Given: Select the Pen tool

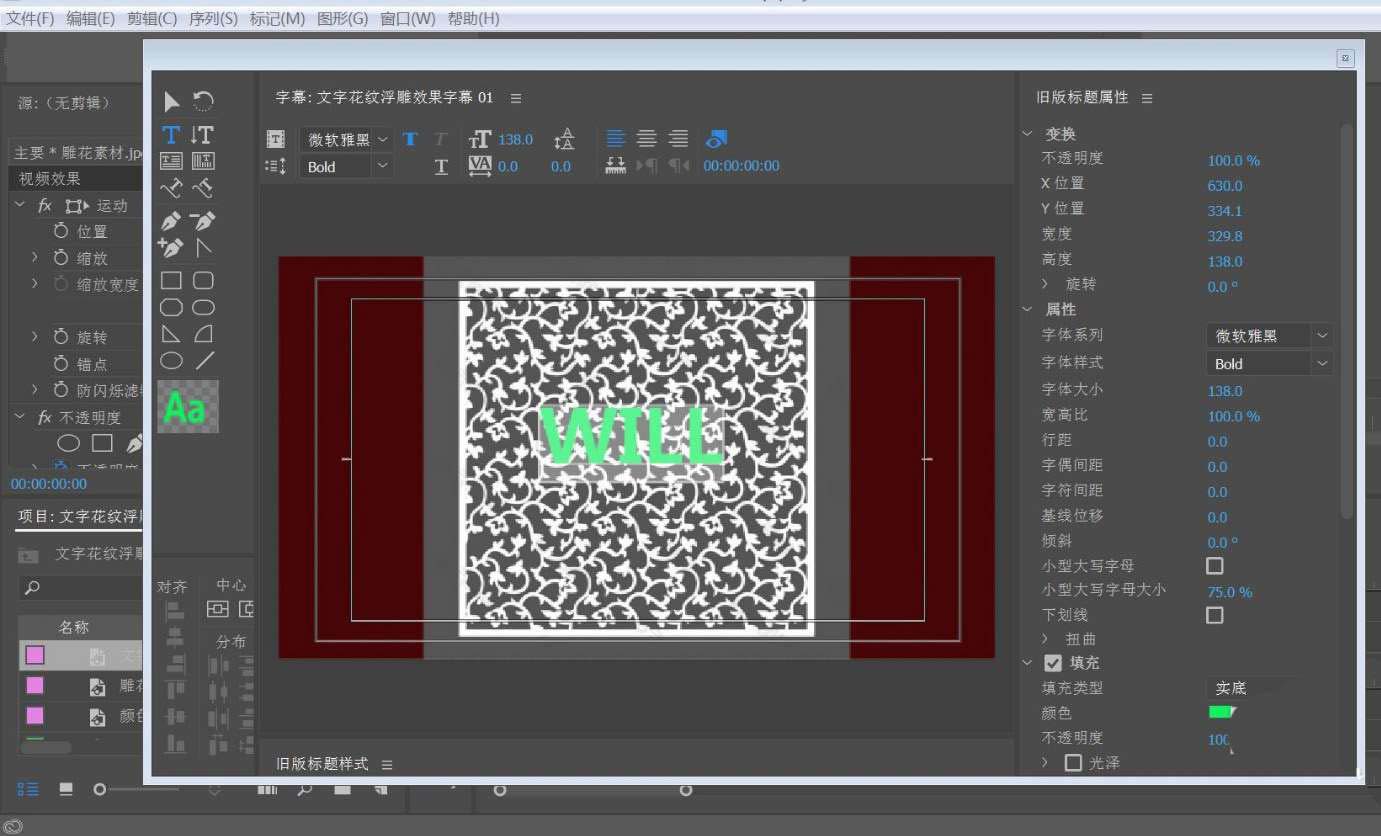Looking at the screenshot, I should point(171,221).
